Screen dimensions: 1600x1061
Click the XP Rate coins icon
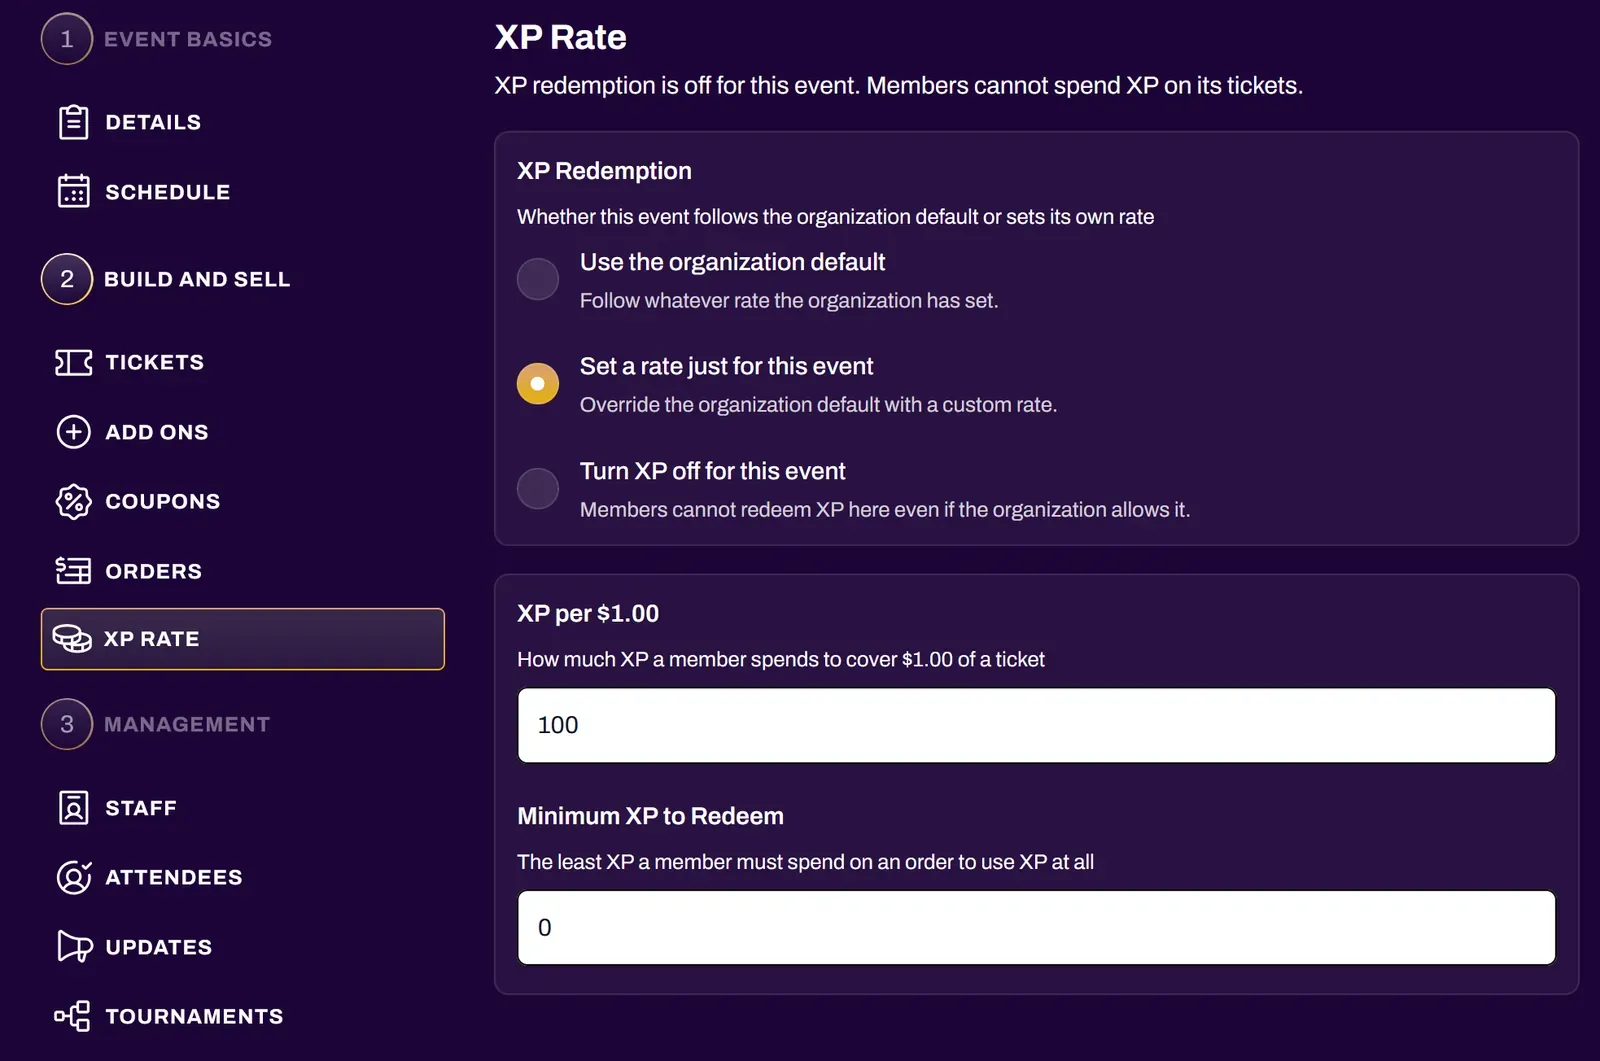pos(72,638)
